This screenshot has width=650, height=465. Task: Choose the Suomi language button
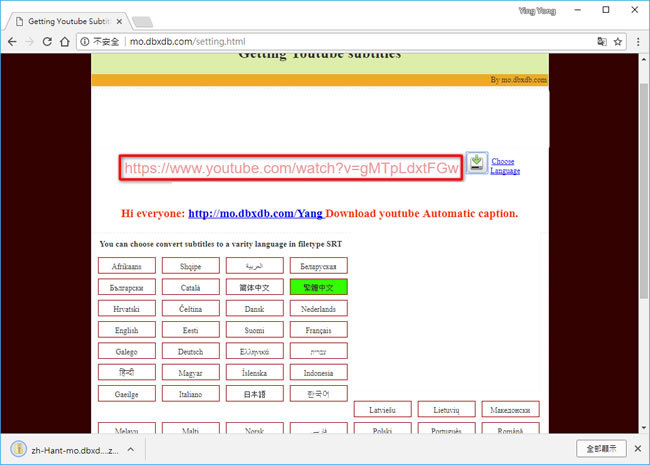[x=255, y=330]
